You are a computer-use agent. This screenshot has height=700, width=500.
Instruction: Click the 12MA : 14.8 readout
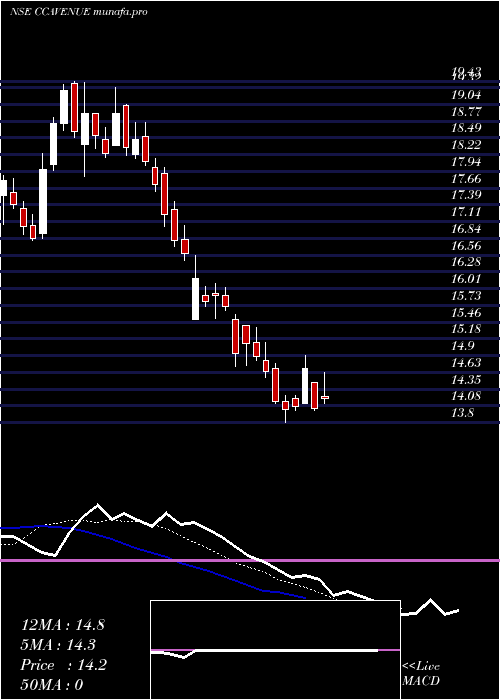63,625
